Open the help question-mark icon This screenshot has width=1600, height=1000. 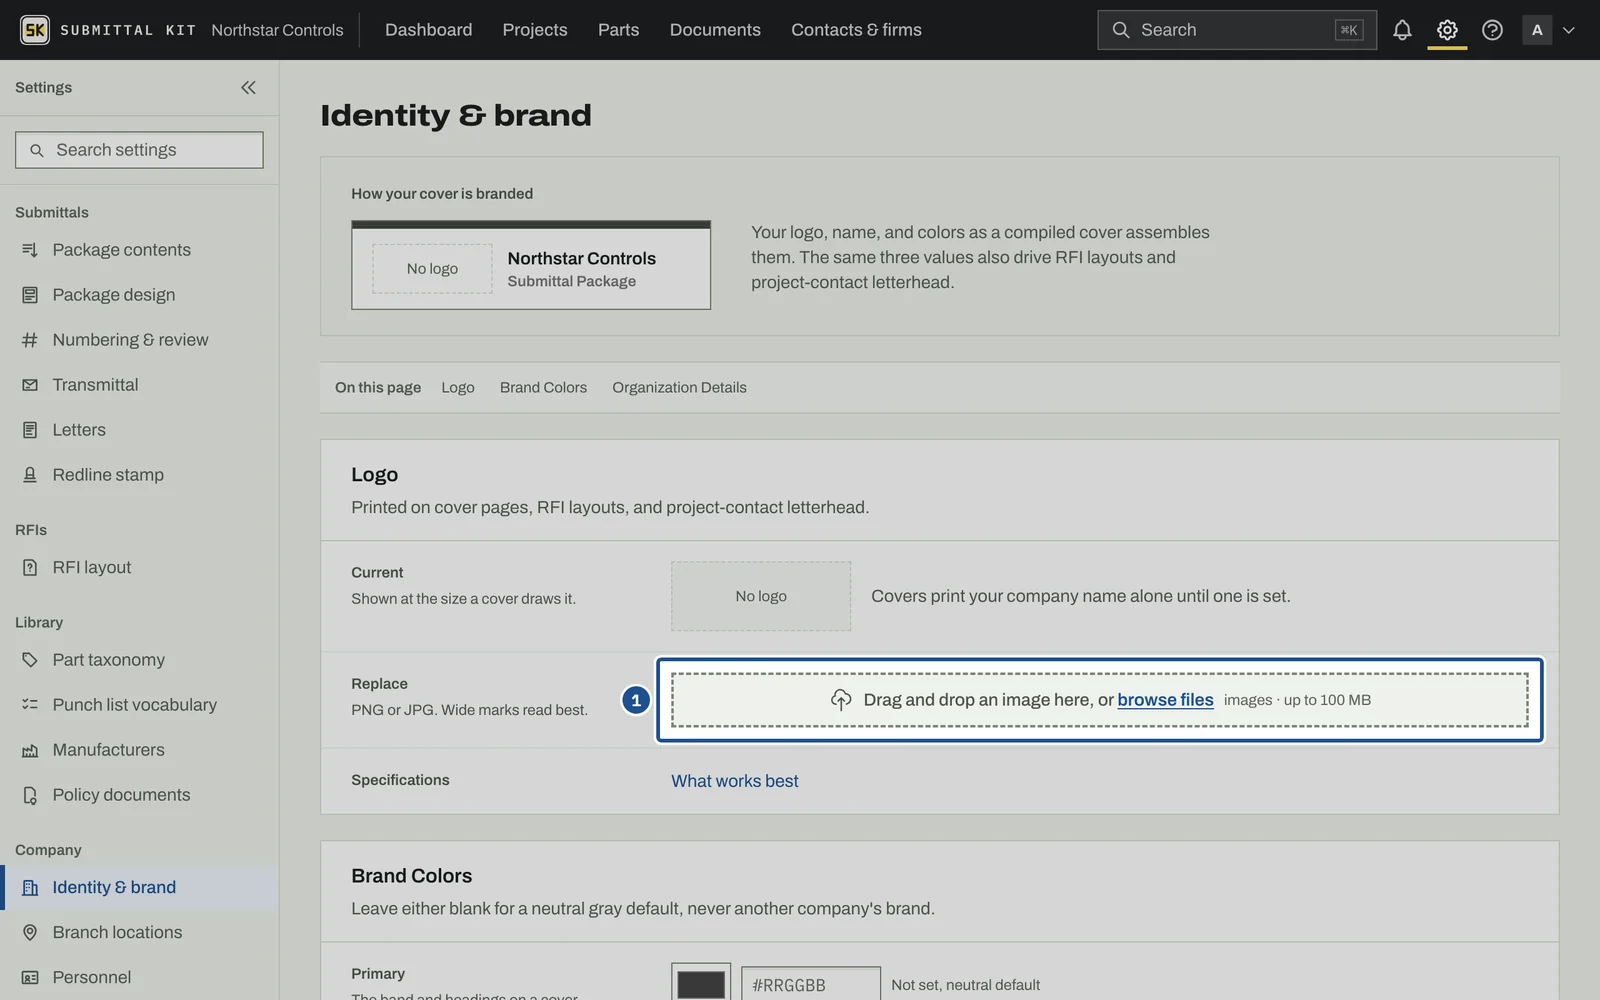[1492, 30]
